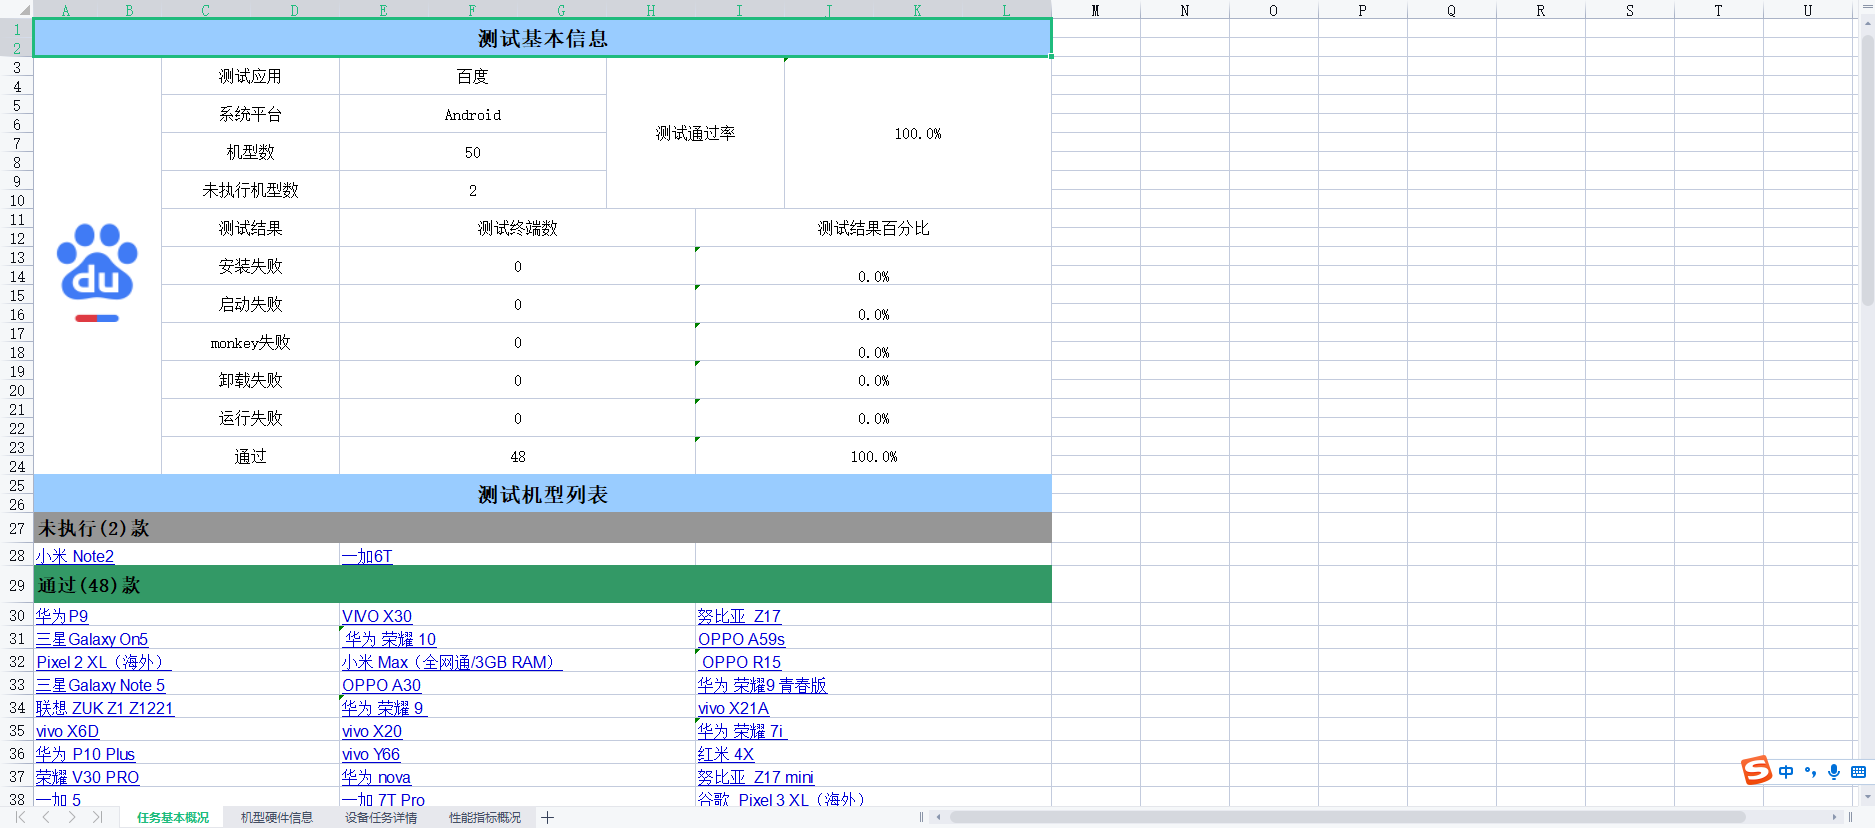
Task: Open the vivo X20 link
Action: 372,731
